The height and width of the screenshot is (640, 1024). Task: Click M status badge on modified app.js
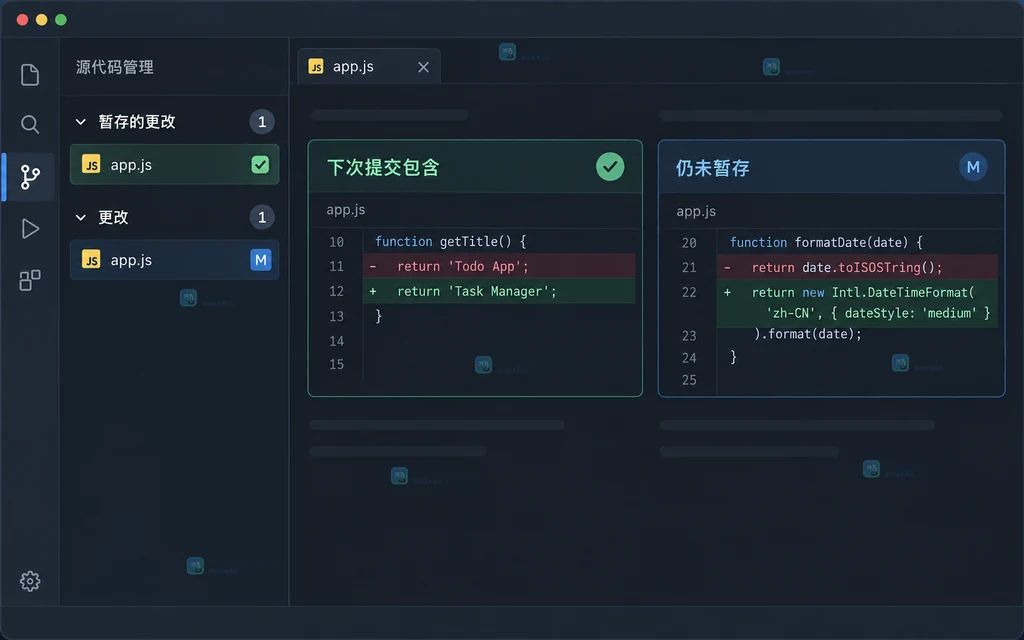point(261,260)
